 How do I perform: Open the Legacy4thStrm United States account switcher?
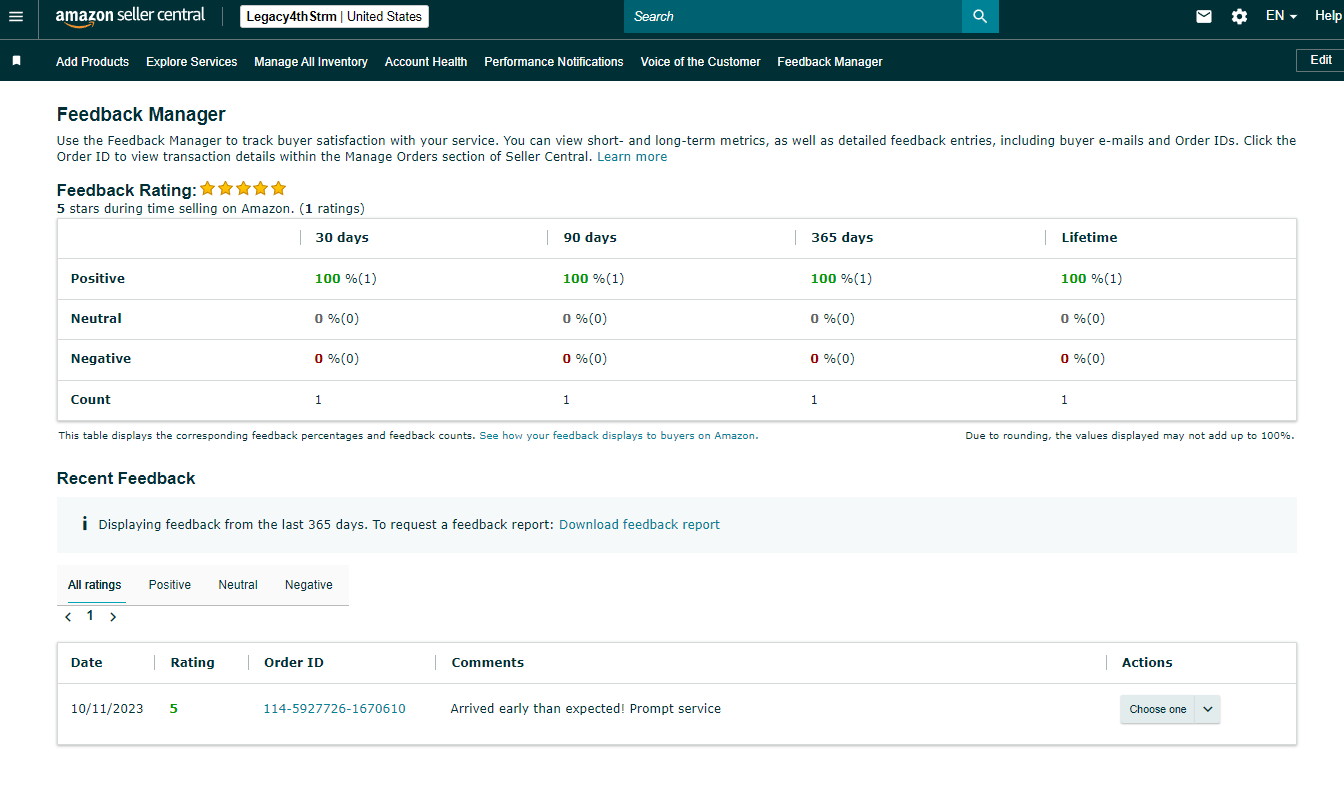[334, 17]
